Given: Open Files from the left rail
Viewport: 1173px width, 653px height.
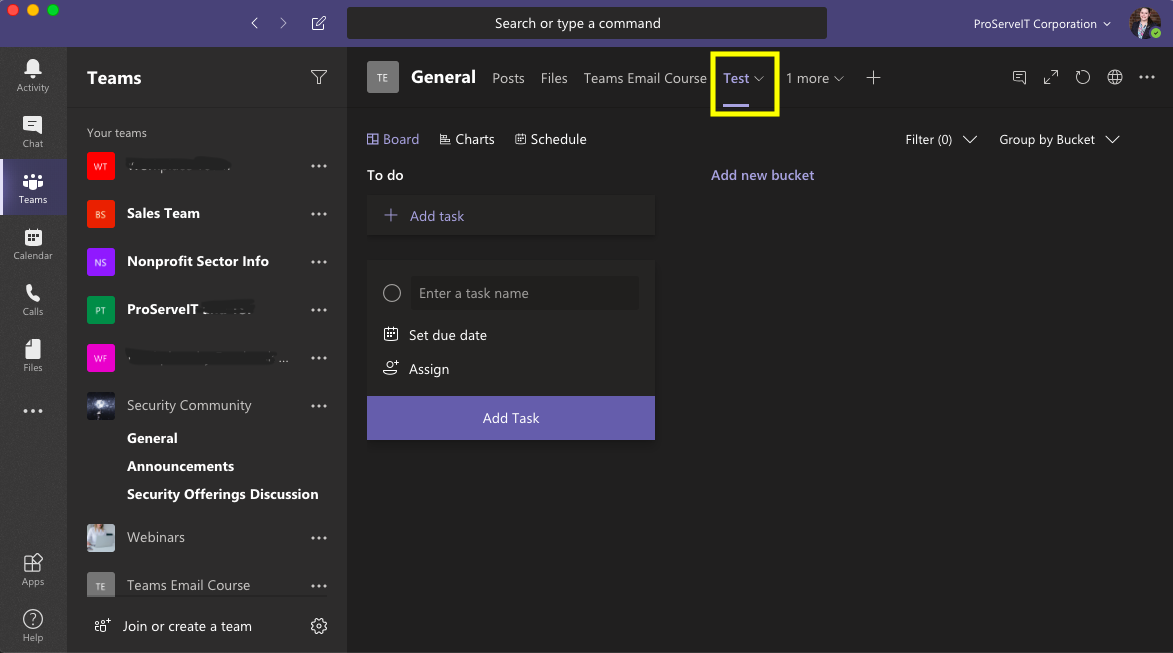Looking at the screenshot, I should pyautogui.click(x=33, y=353).
